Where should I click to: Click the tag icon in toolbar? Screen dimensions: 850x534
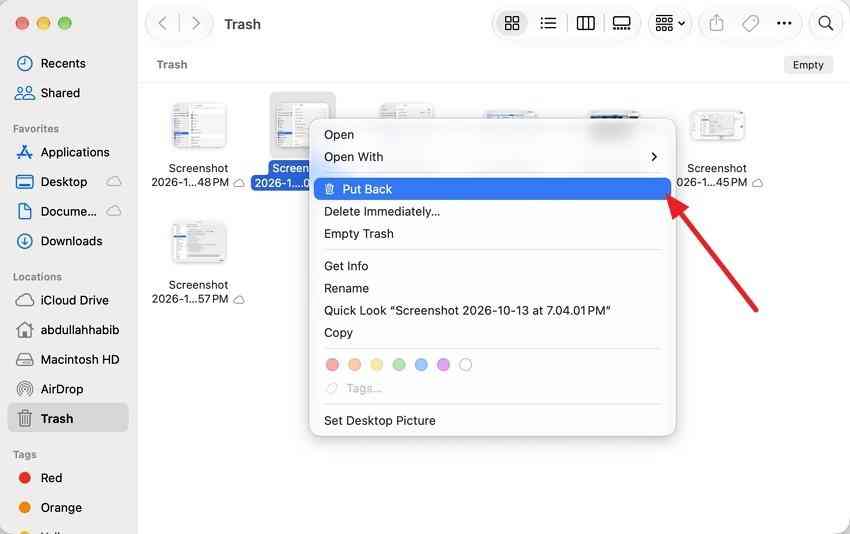coord(750,23)
